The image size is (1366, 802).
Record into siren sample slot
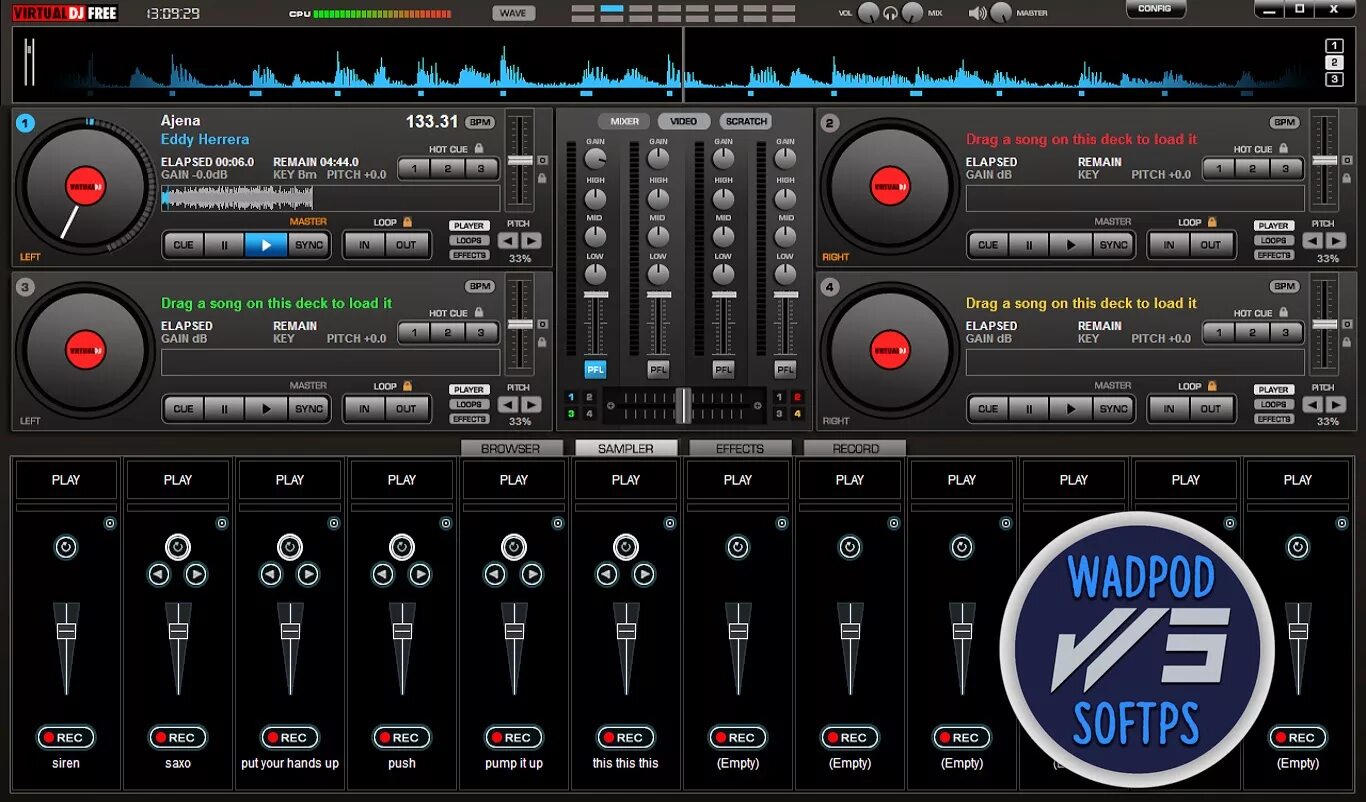66,737
